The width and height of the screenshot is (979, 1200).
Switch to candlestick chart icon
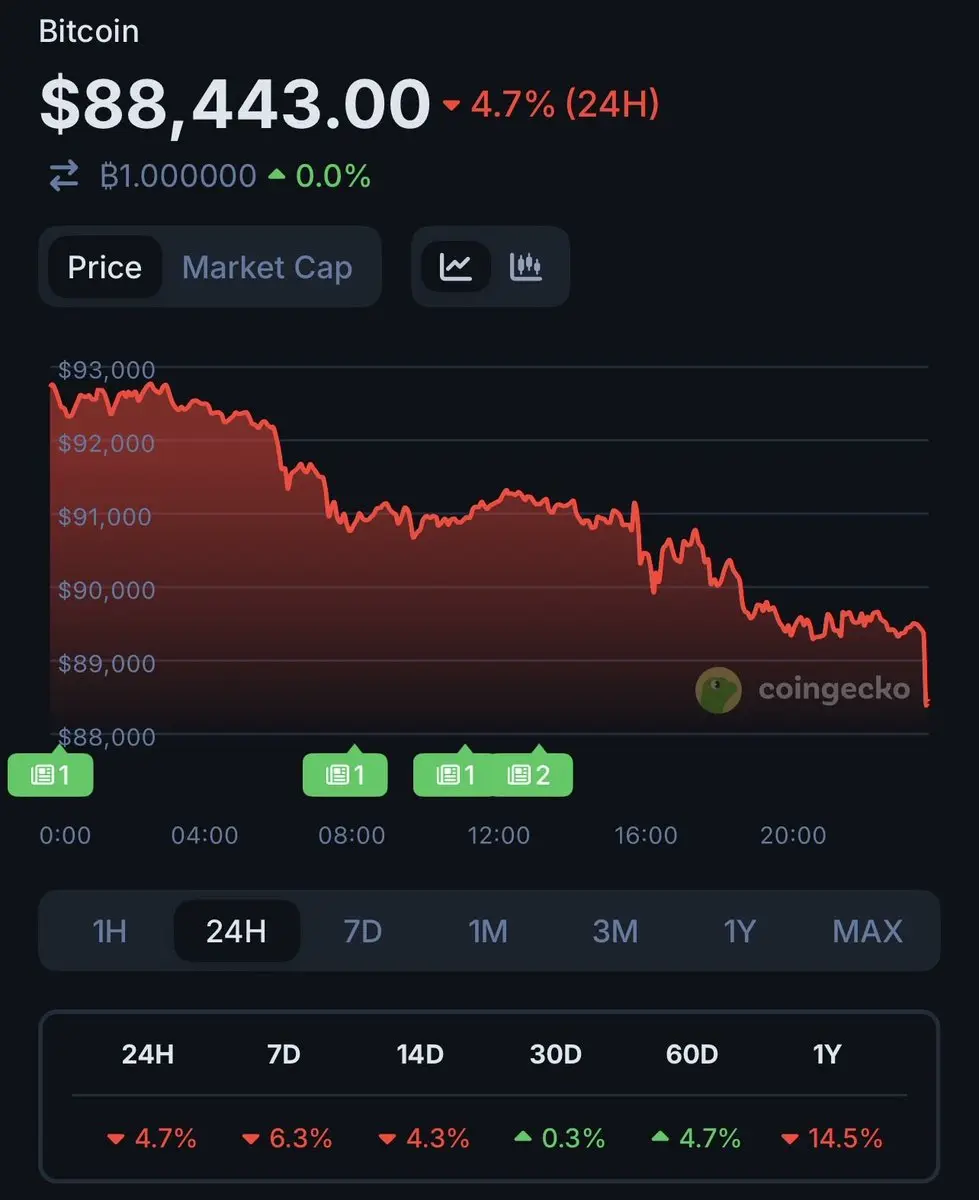tap(526, 267)
